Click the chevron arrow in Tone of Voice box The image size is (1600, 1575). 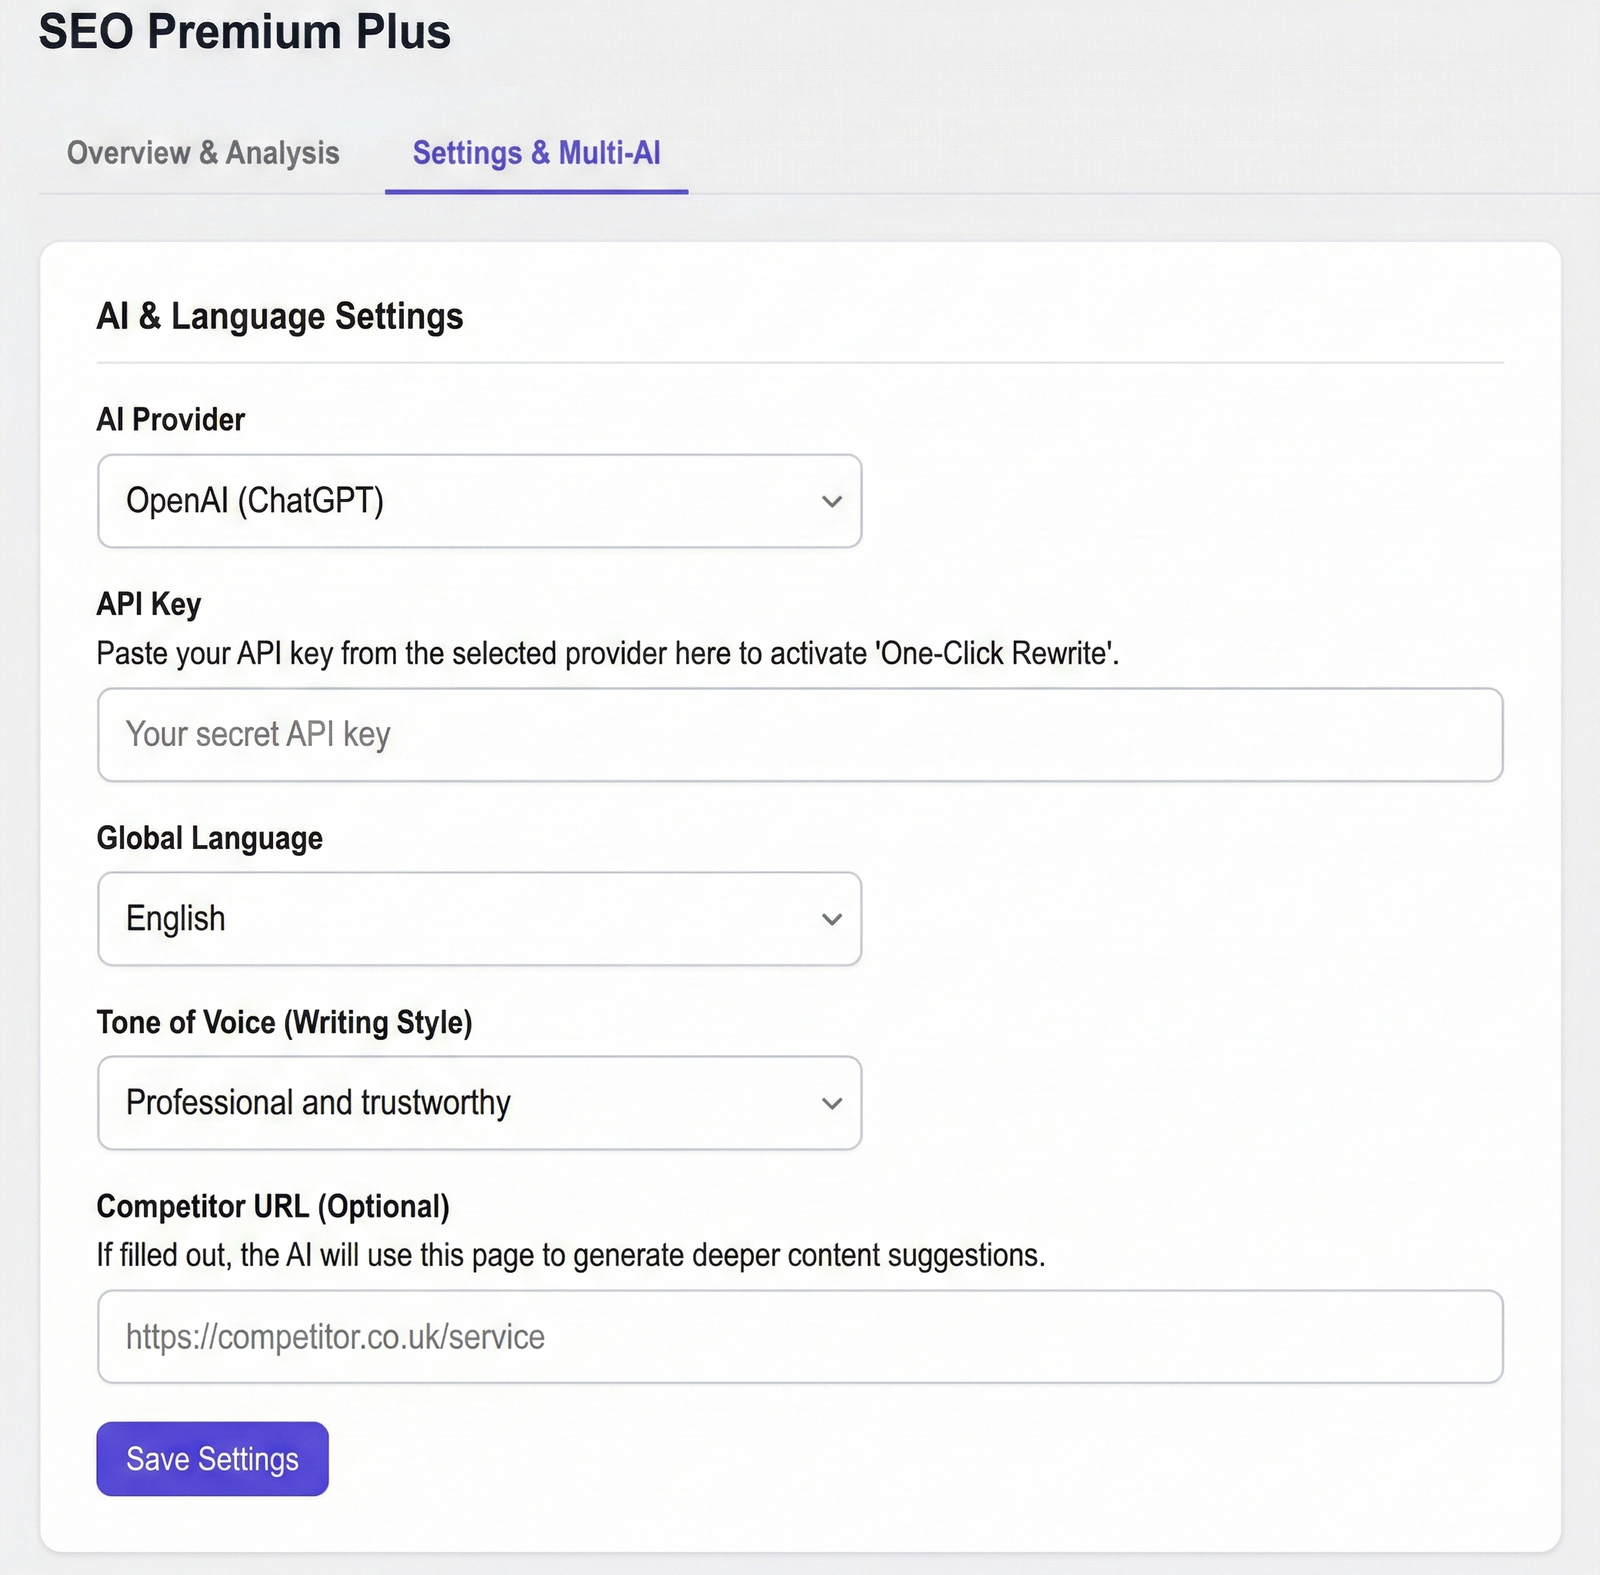pos(832,1103)
